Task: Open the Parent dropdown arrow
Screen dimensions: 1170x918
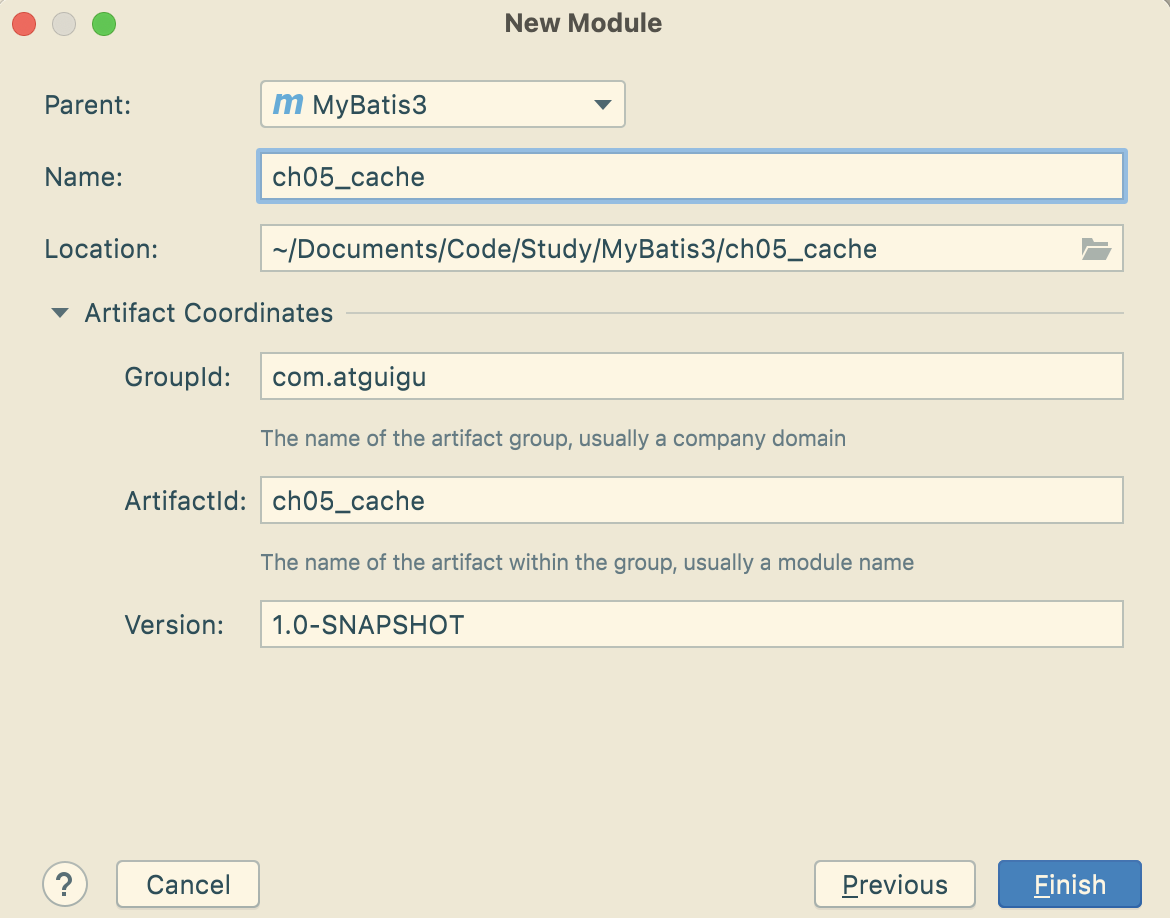Action: click(602, 104)
